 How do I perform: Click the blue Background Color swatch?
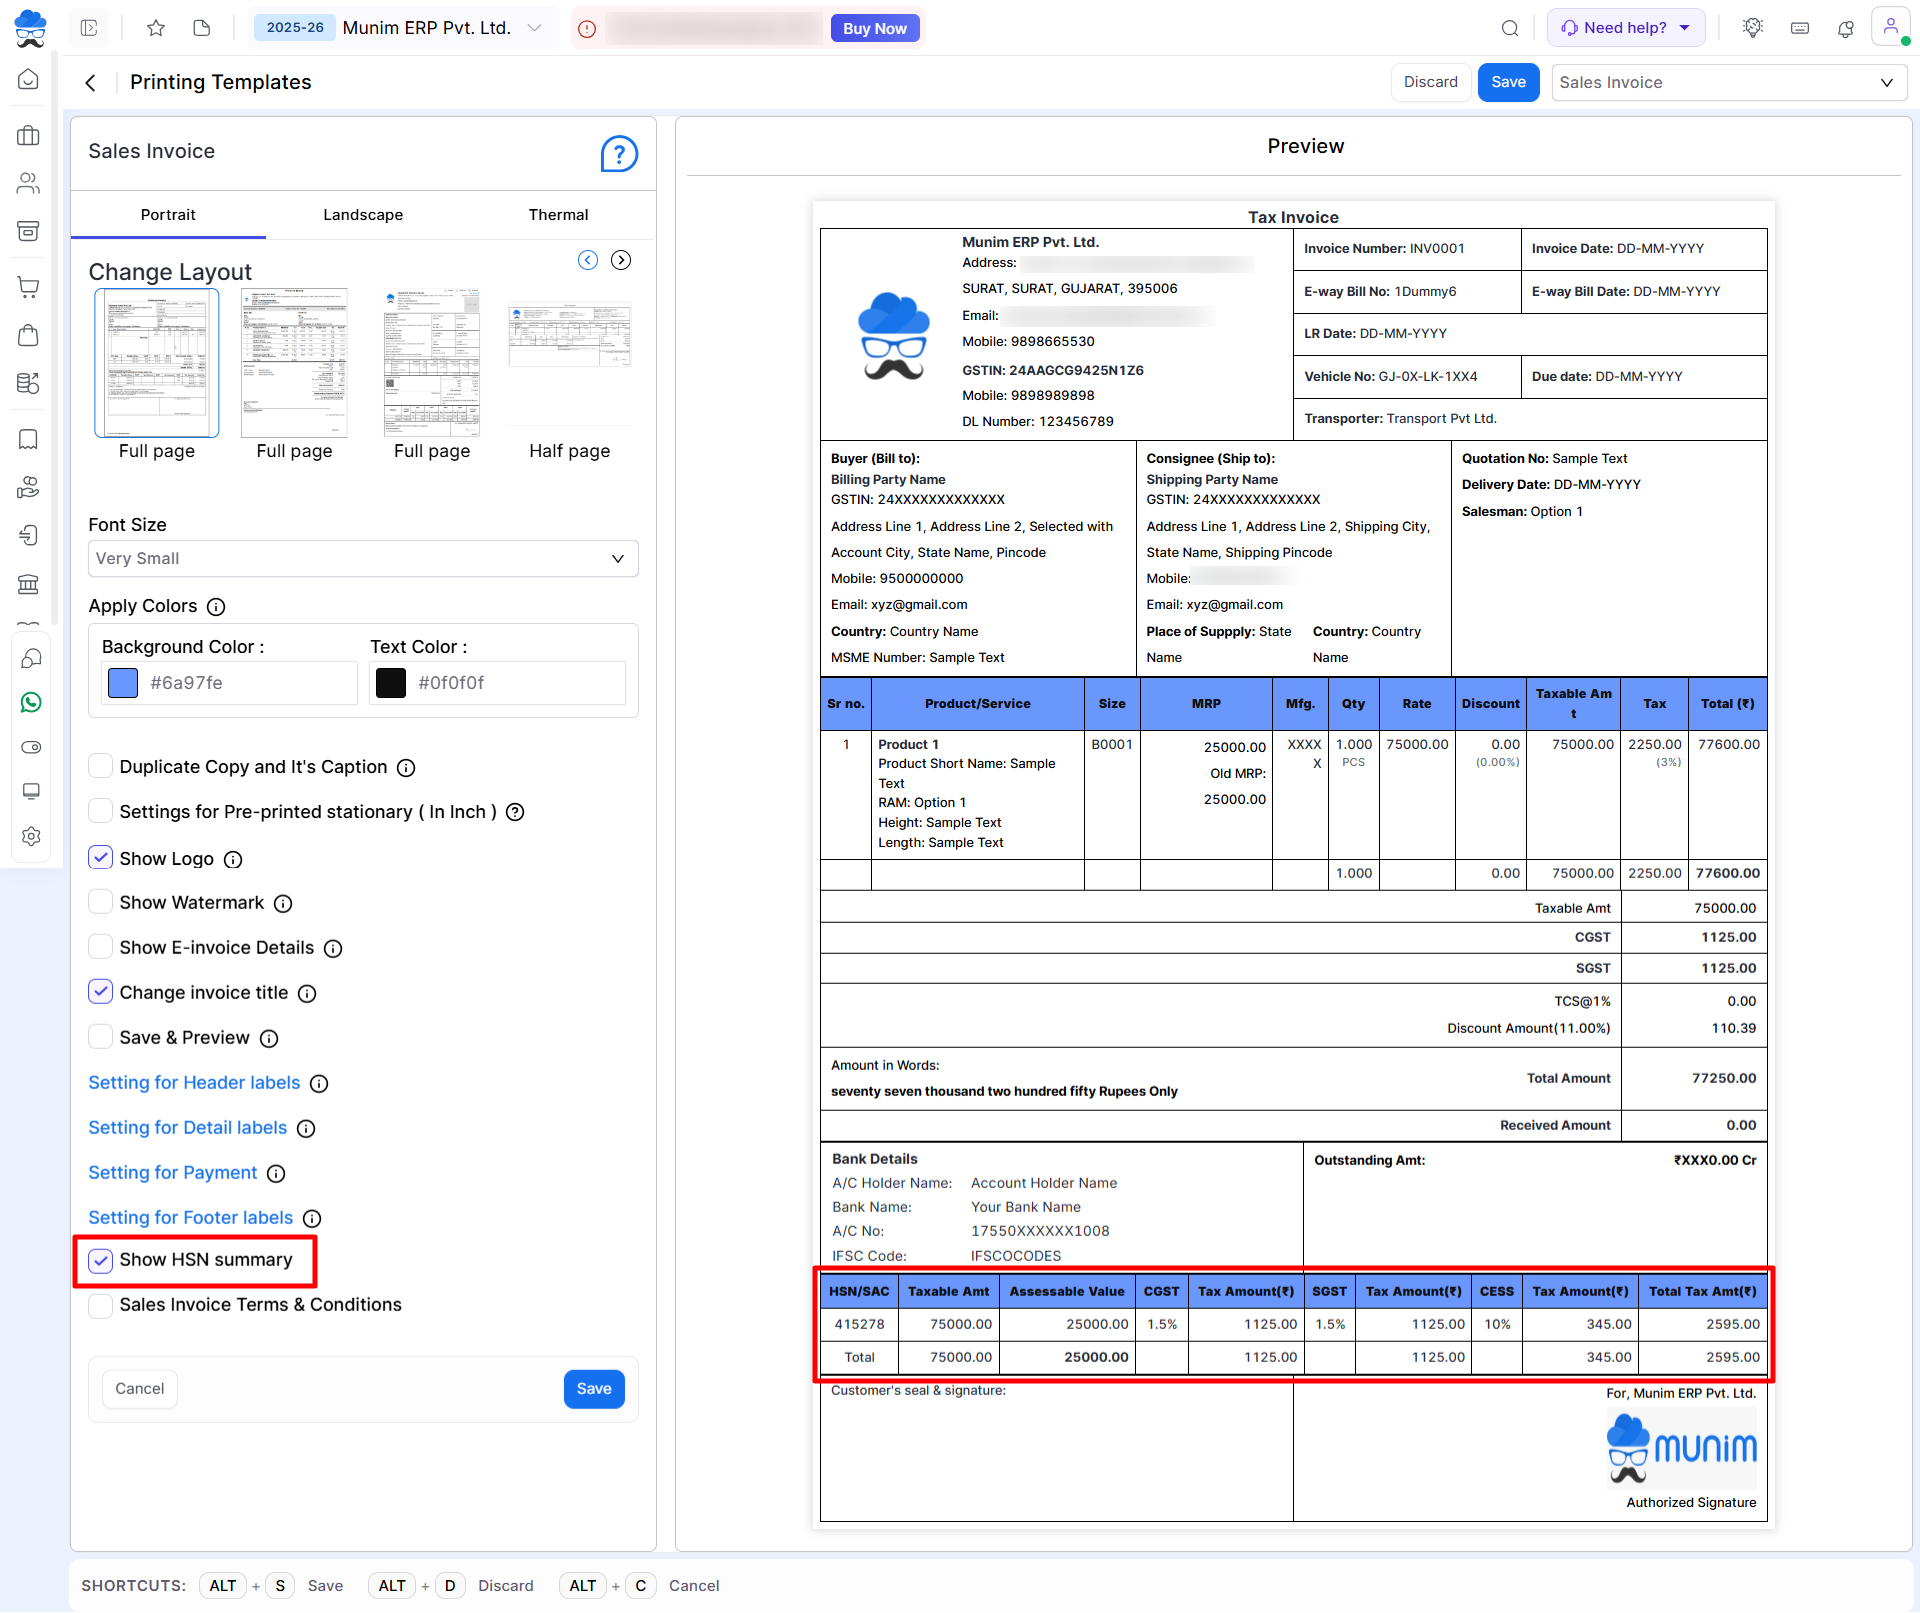(x=123, y=683)
